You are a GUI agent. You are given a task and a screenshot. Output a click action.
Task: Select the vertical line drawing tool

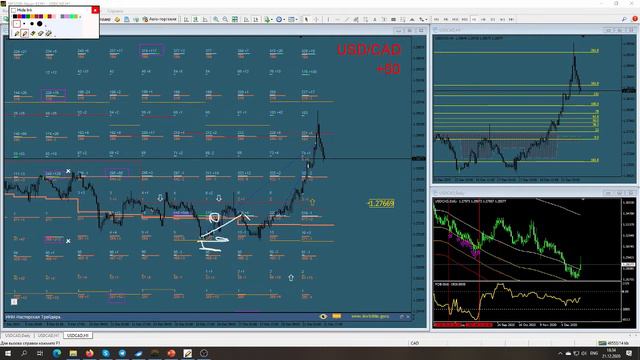tap(328, 19)
